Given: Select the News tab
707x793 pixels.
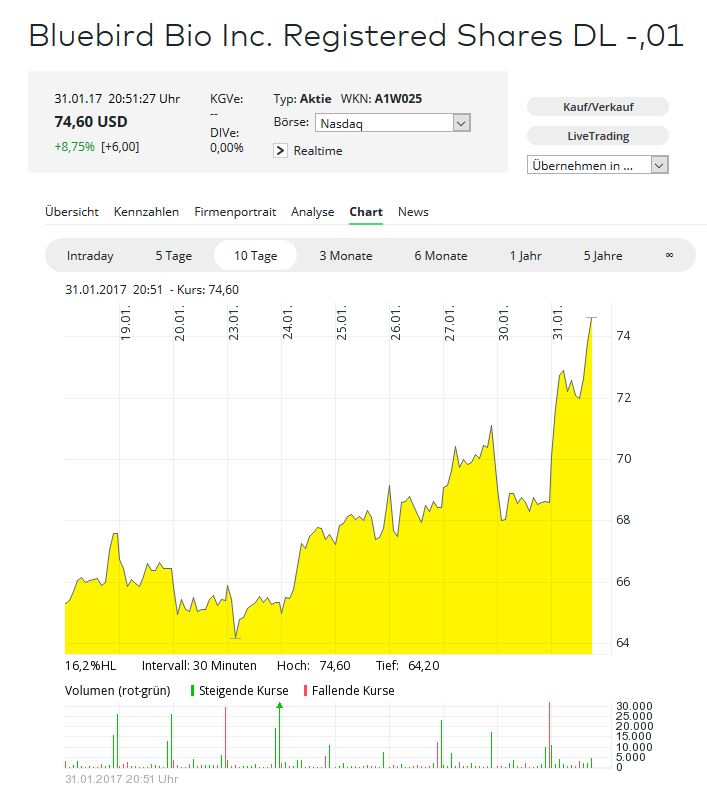Looking at the screenshot, I should [413, 212].
